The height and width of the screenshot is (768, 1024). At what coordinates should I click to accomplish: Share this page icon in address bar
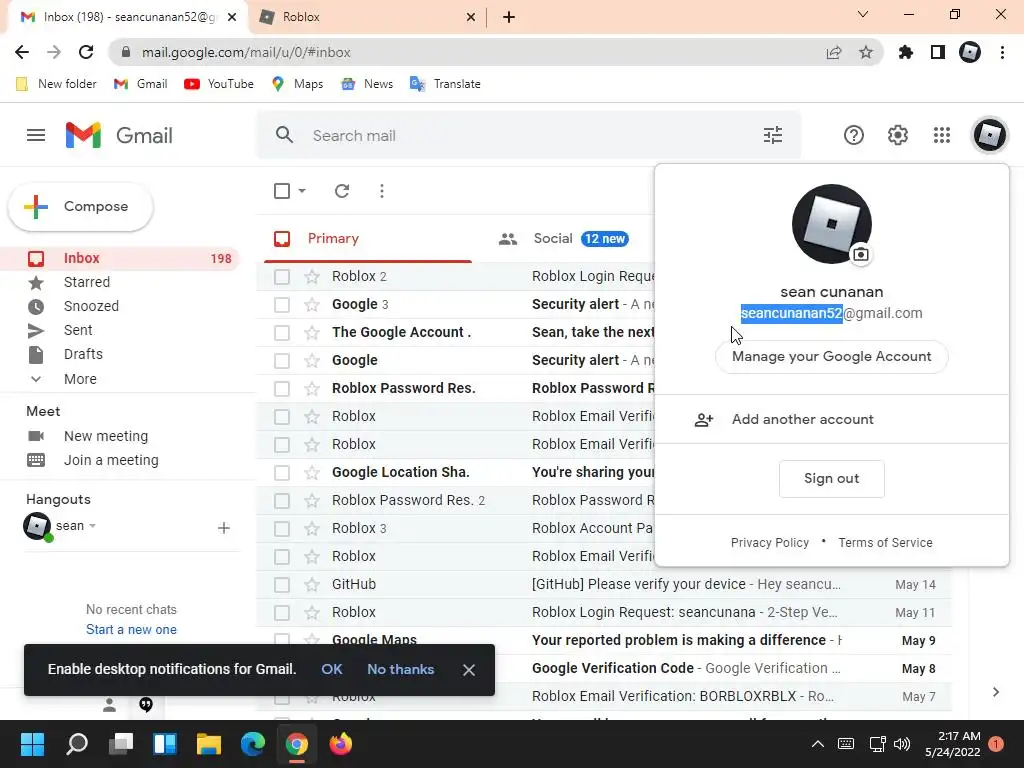point(833,52)
